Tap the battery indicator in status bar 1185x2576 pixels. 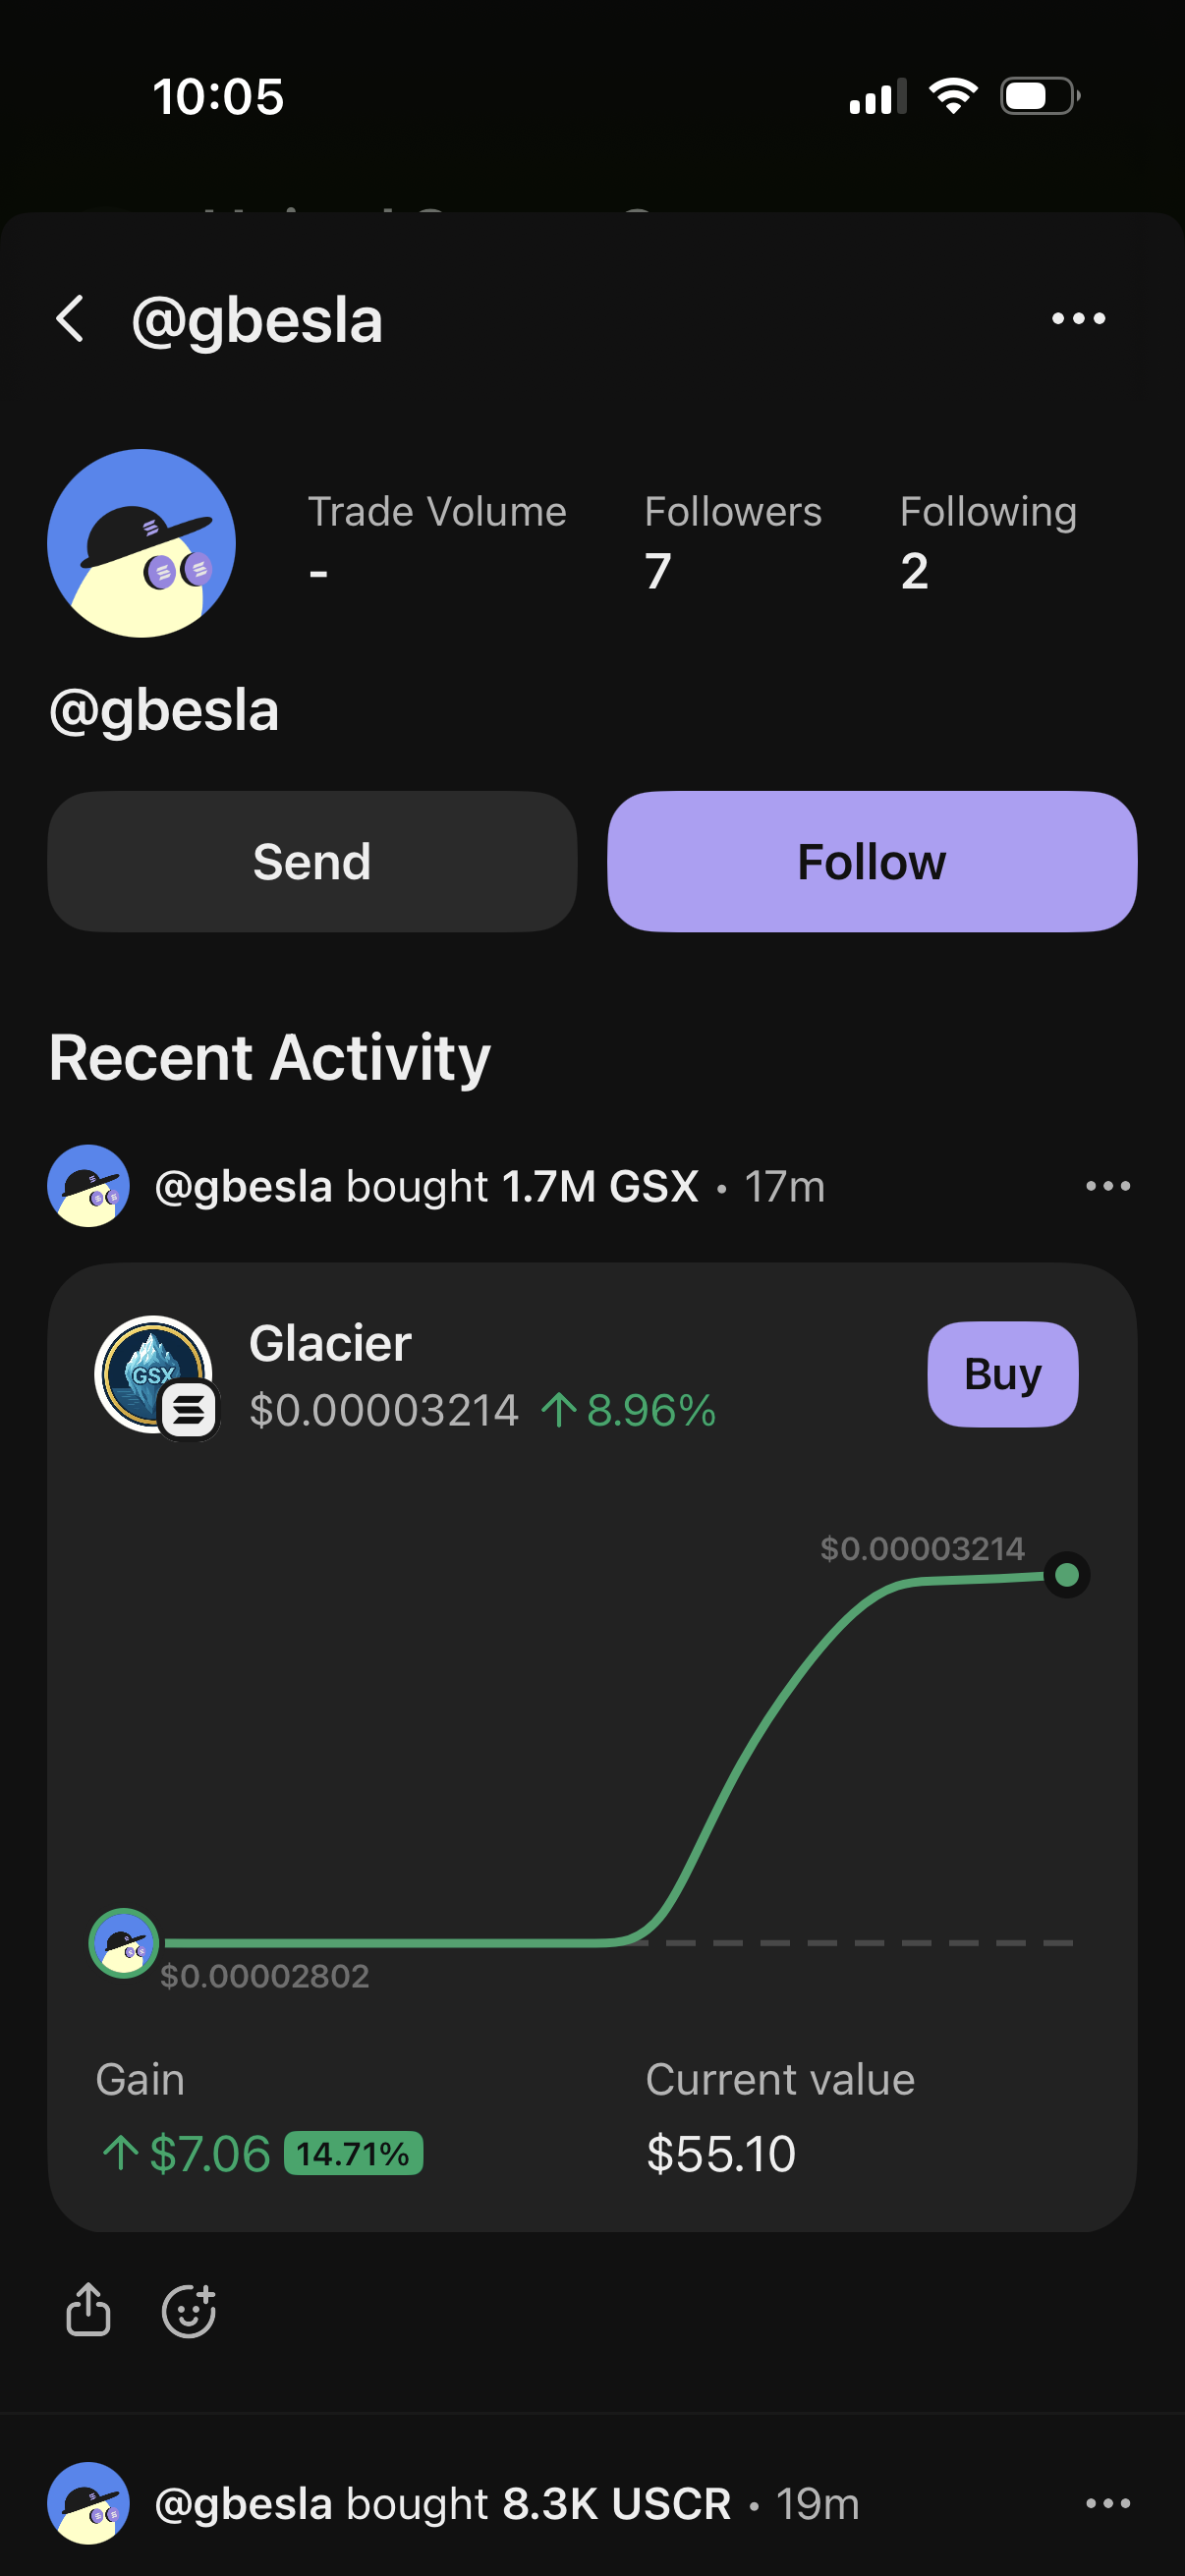pyautogui.click(x=1039, y=97)
